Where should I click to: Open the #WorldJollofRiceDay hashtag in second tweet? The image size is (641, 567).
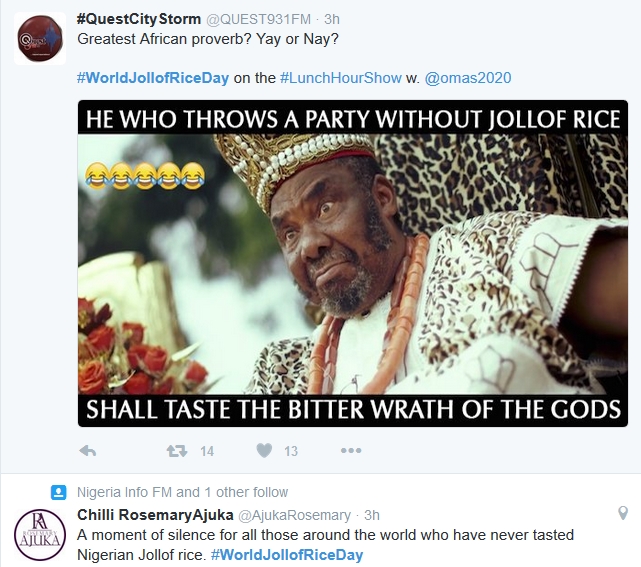click(x=287, y=554)
